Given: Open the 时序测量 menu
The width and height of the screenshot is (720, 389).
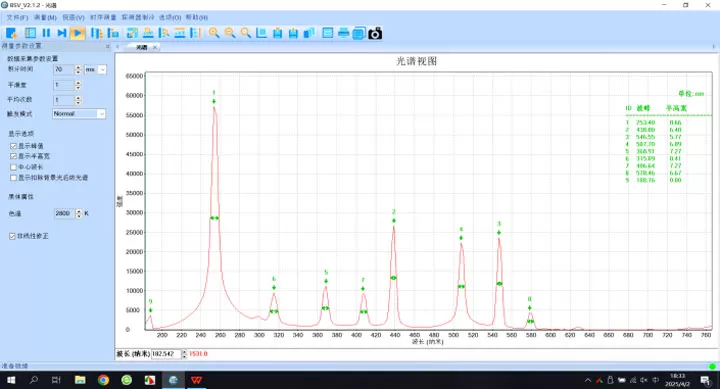Looking at the screenshot, I should click(x=103, y=17).
